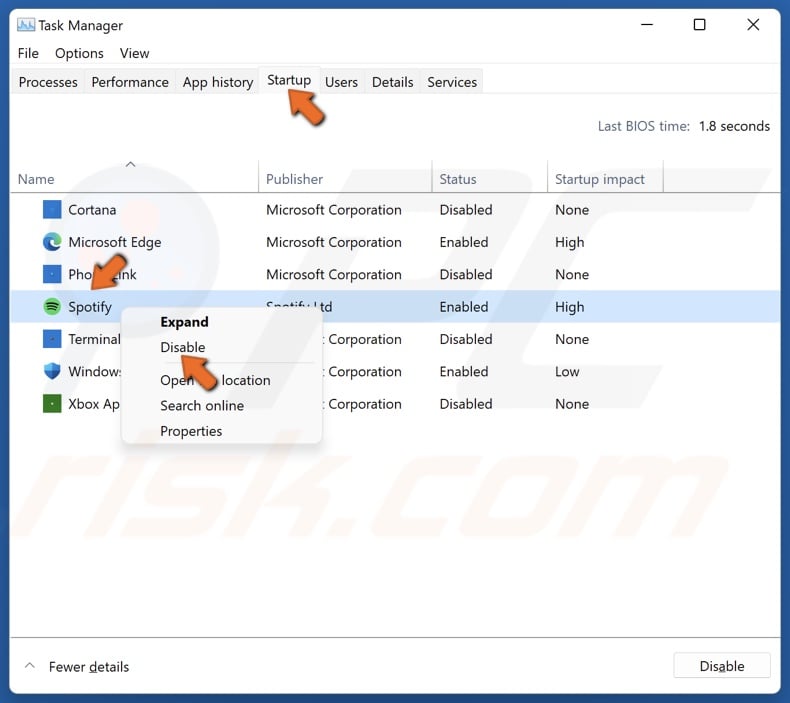Click Microsoft Edge's Enabled status cell
Image resolution: width=790 pixels, height=703 pixels.
[x=464, y=242]
